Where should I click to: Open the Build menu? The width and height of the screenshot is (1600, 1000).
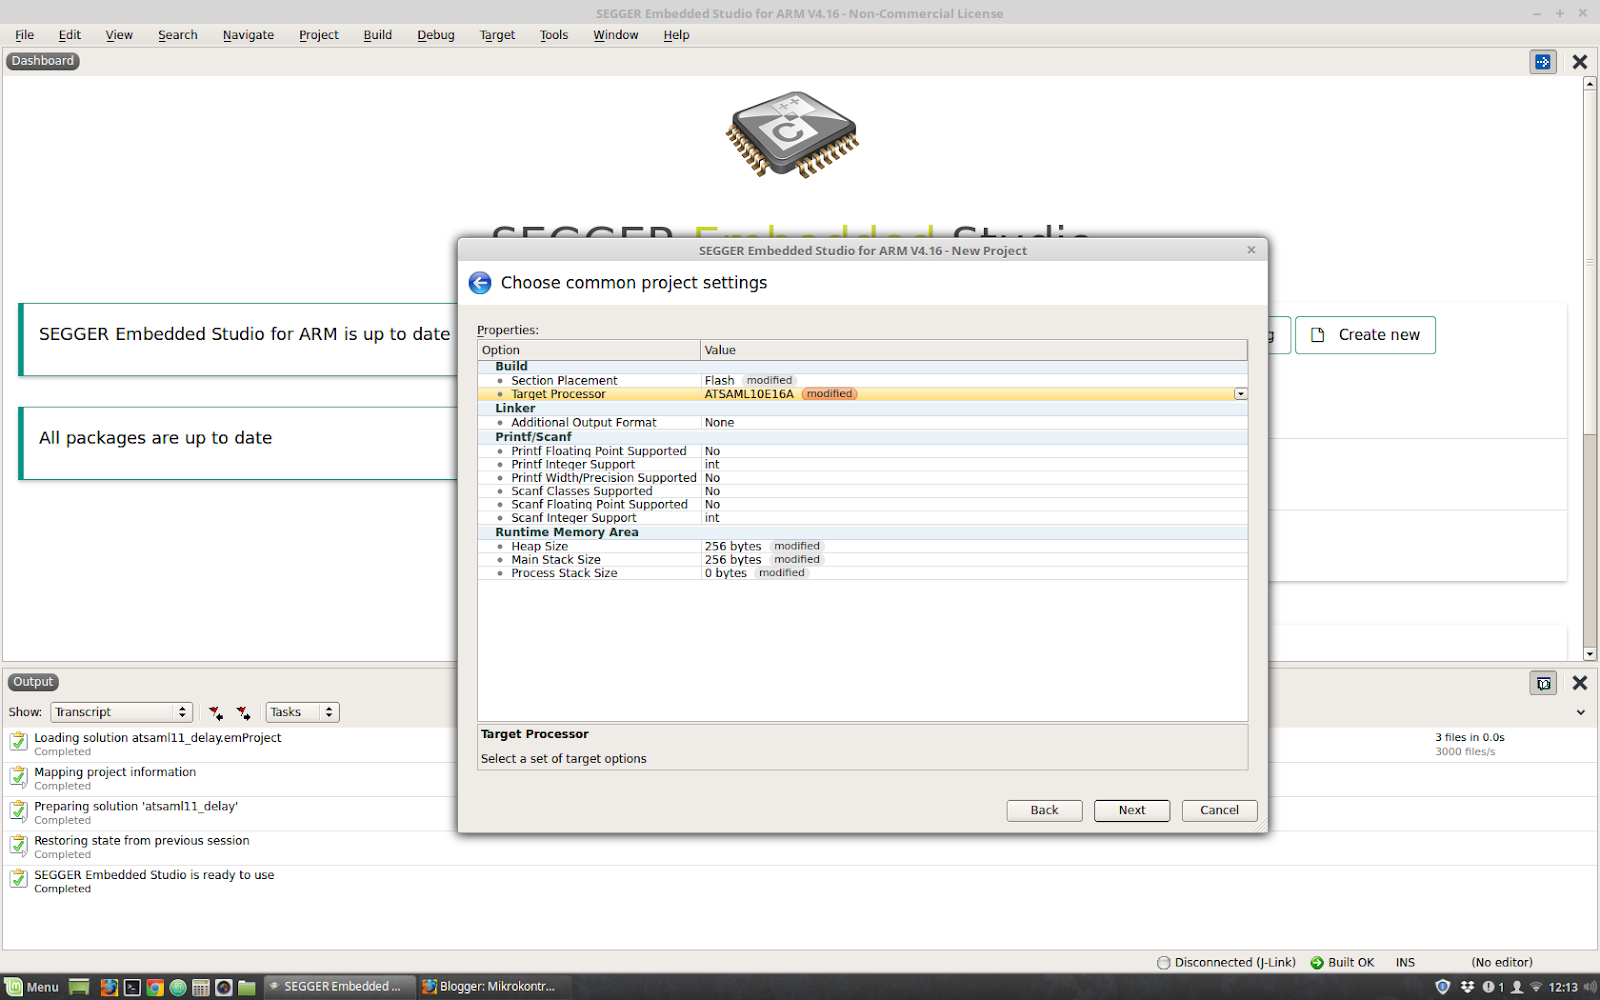(378, 35)
